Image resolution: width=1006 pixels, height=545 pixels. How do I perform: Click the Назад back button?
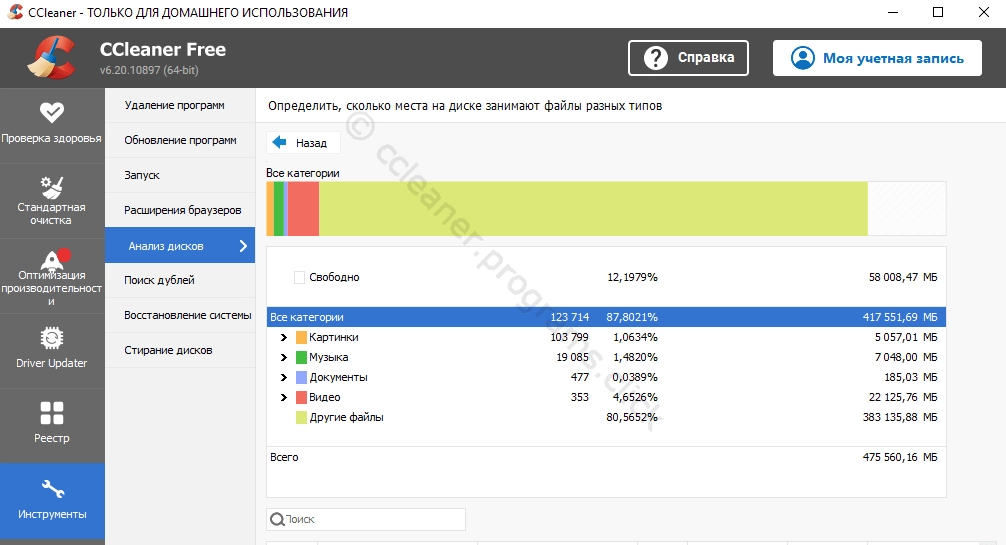pyautogui.click(x=301, y=143)
